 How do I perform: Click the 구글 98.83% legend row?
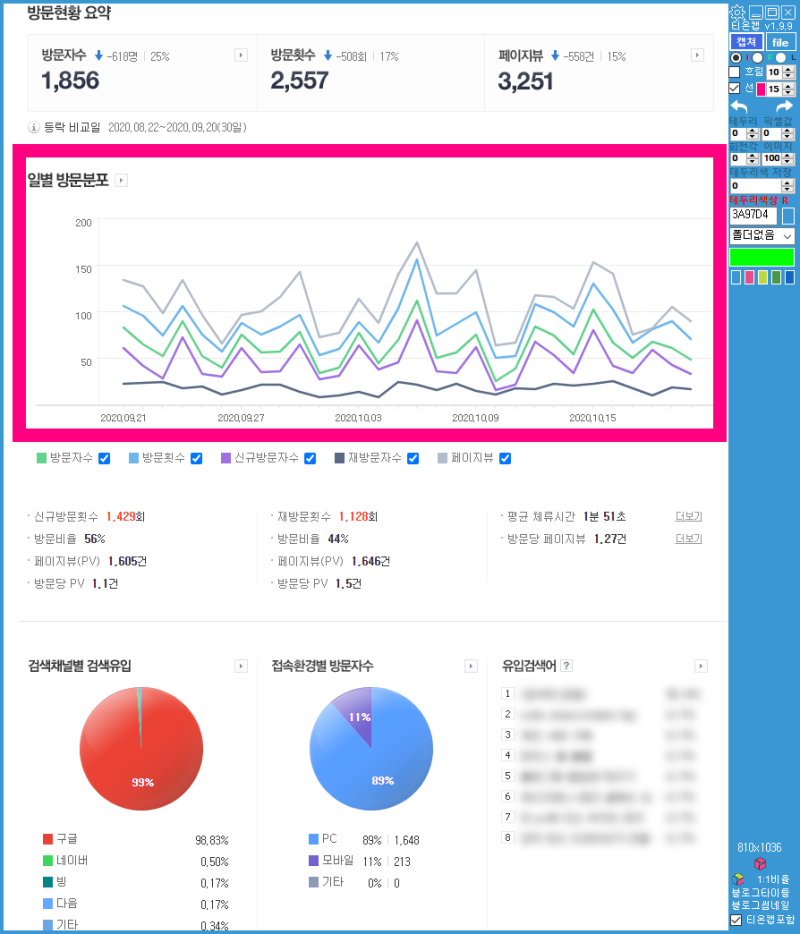[x=136, y=840]
